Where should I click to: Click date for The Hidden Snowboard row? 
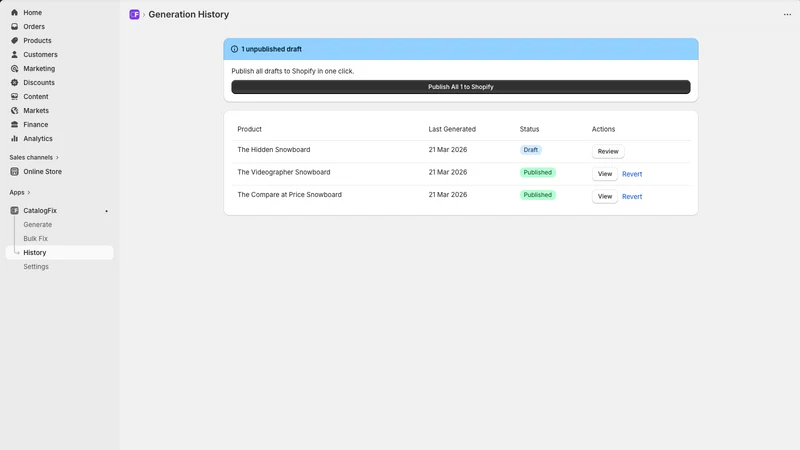pyautogui.click(x=447, y=149)
